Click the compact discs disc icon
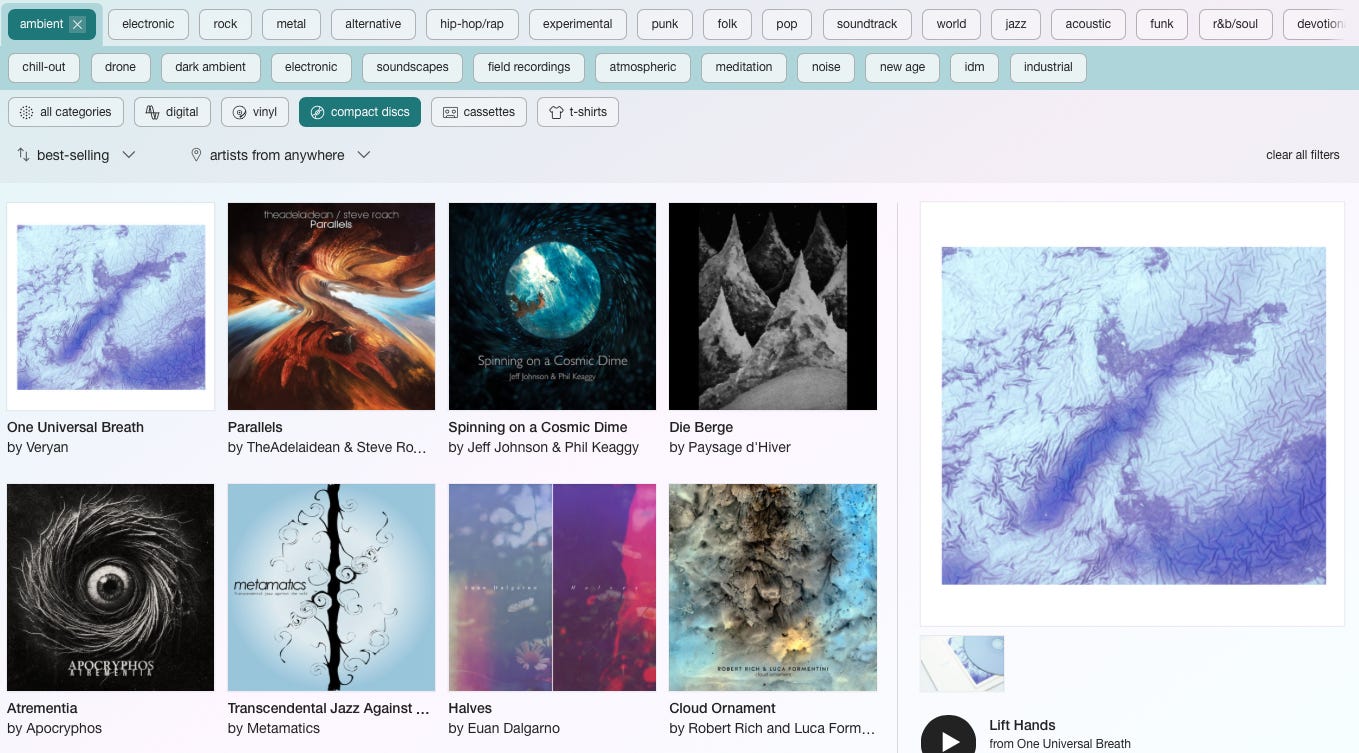Image resolution: width=1359 pixels, height=753 pixels. (x=318, y=112)
